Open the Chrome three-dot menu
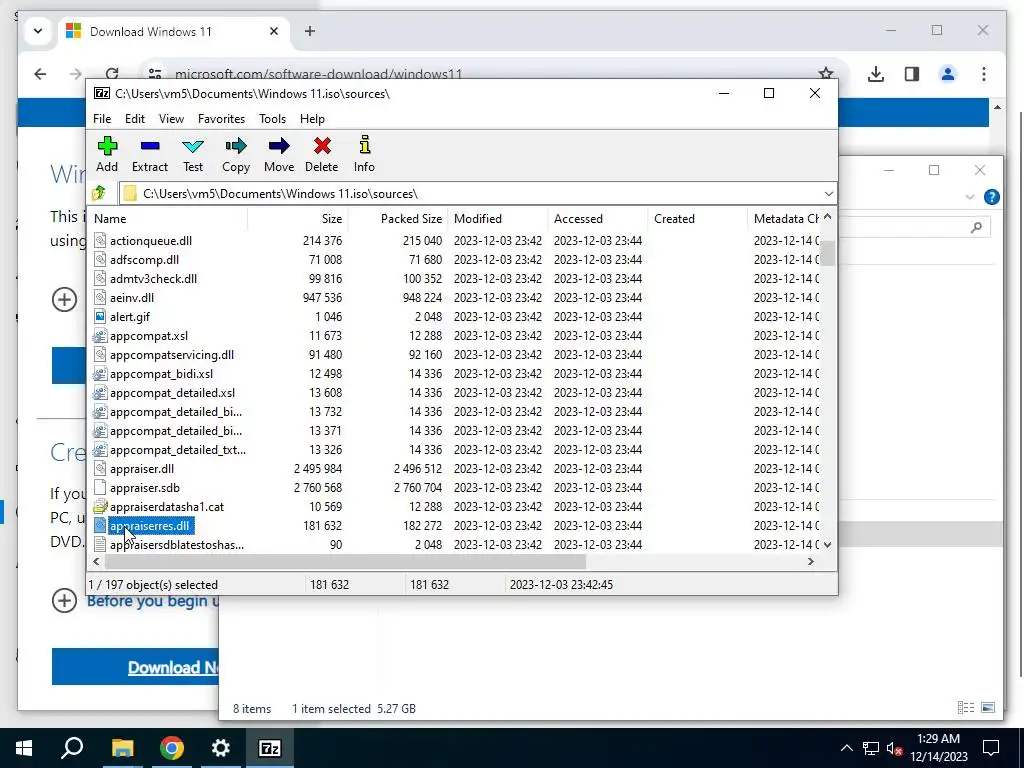Screen dimensions: 1024x768 click(x=984, y=74)
